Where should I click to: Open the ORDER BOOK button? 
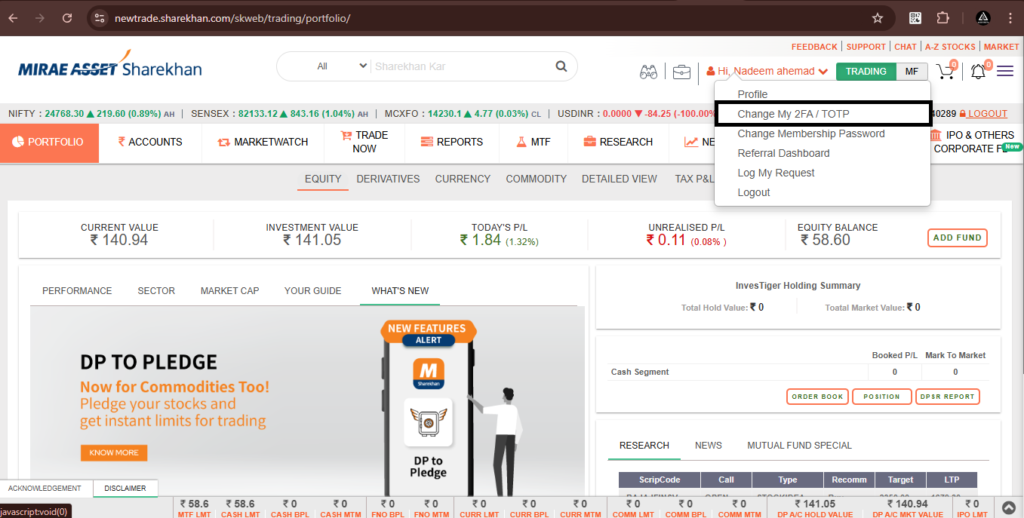click(x=817, y=397)
